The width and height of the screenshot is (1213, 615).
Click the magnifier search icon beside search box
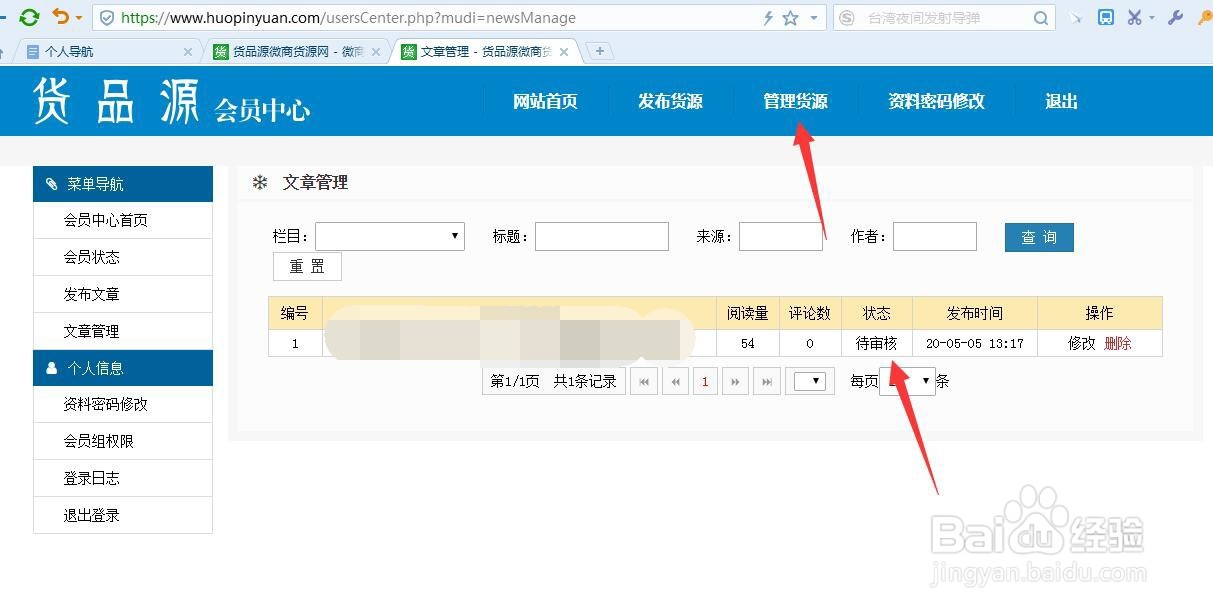click(x=1041, y=17)
